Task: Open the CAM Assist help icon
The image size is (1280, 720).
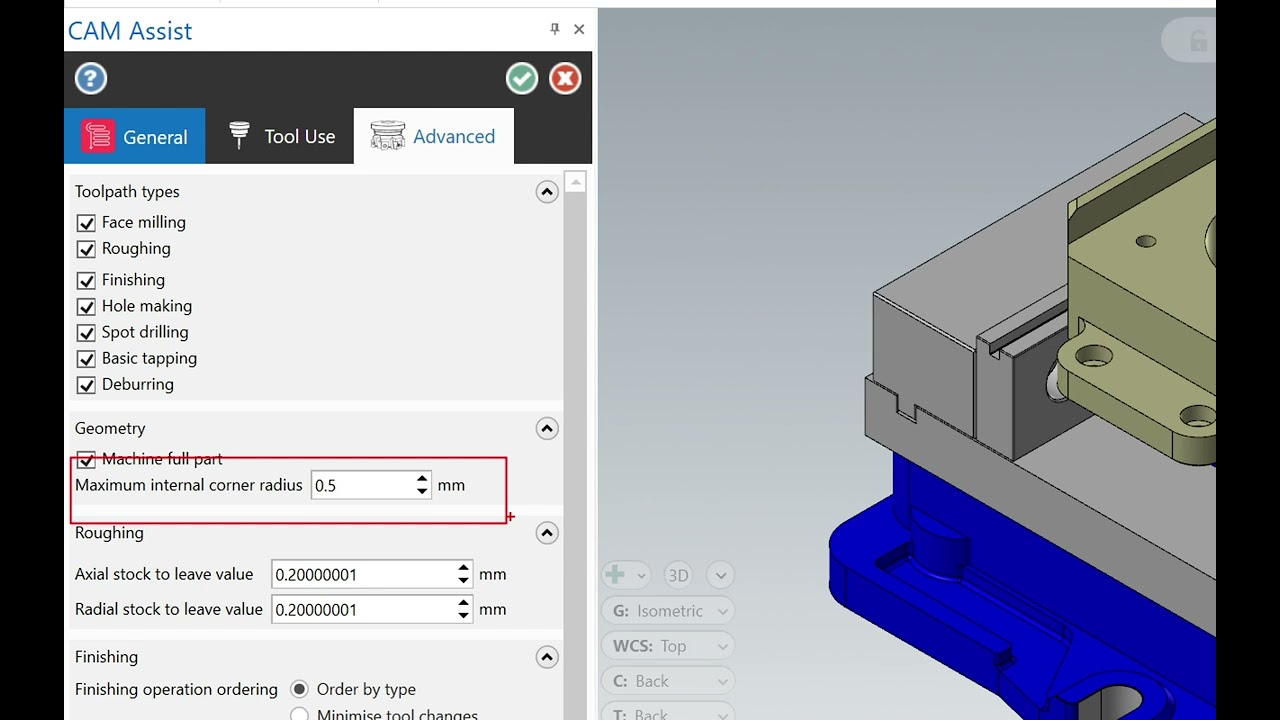Action: [91, 79]
